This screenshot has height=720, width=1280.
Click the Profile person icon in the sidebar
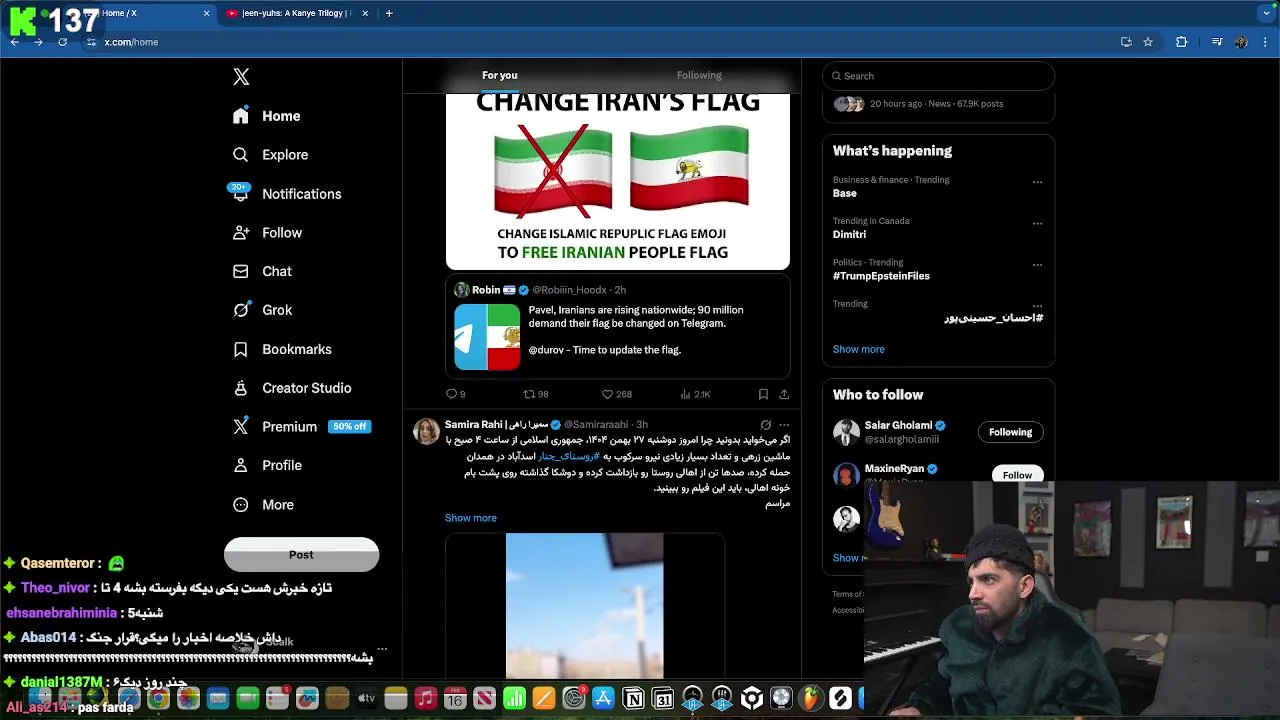pyautogui.click(x=240, y=465)
